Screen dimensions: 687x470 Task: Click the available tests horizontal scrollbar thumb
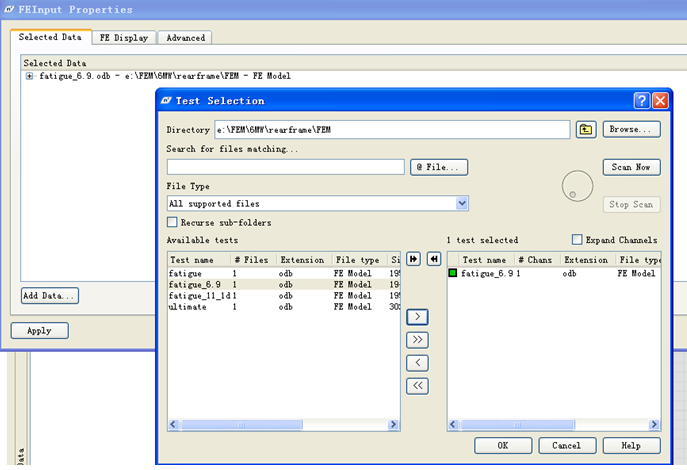pyautogui.click(x=241, y=424)
